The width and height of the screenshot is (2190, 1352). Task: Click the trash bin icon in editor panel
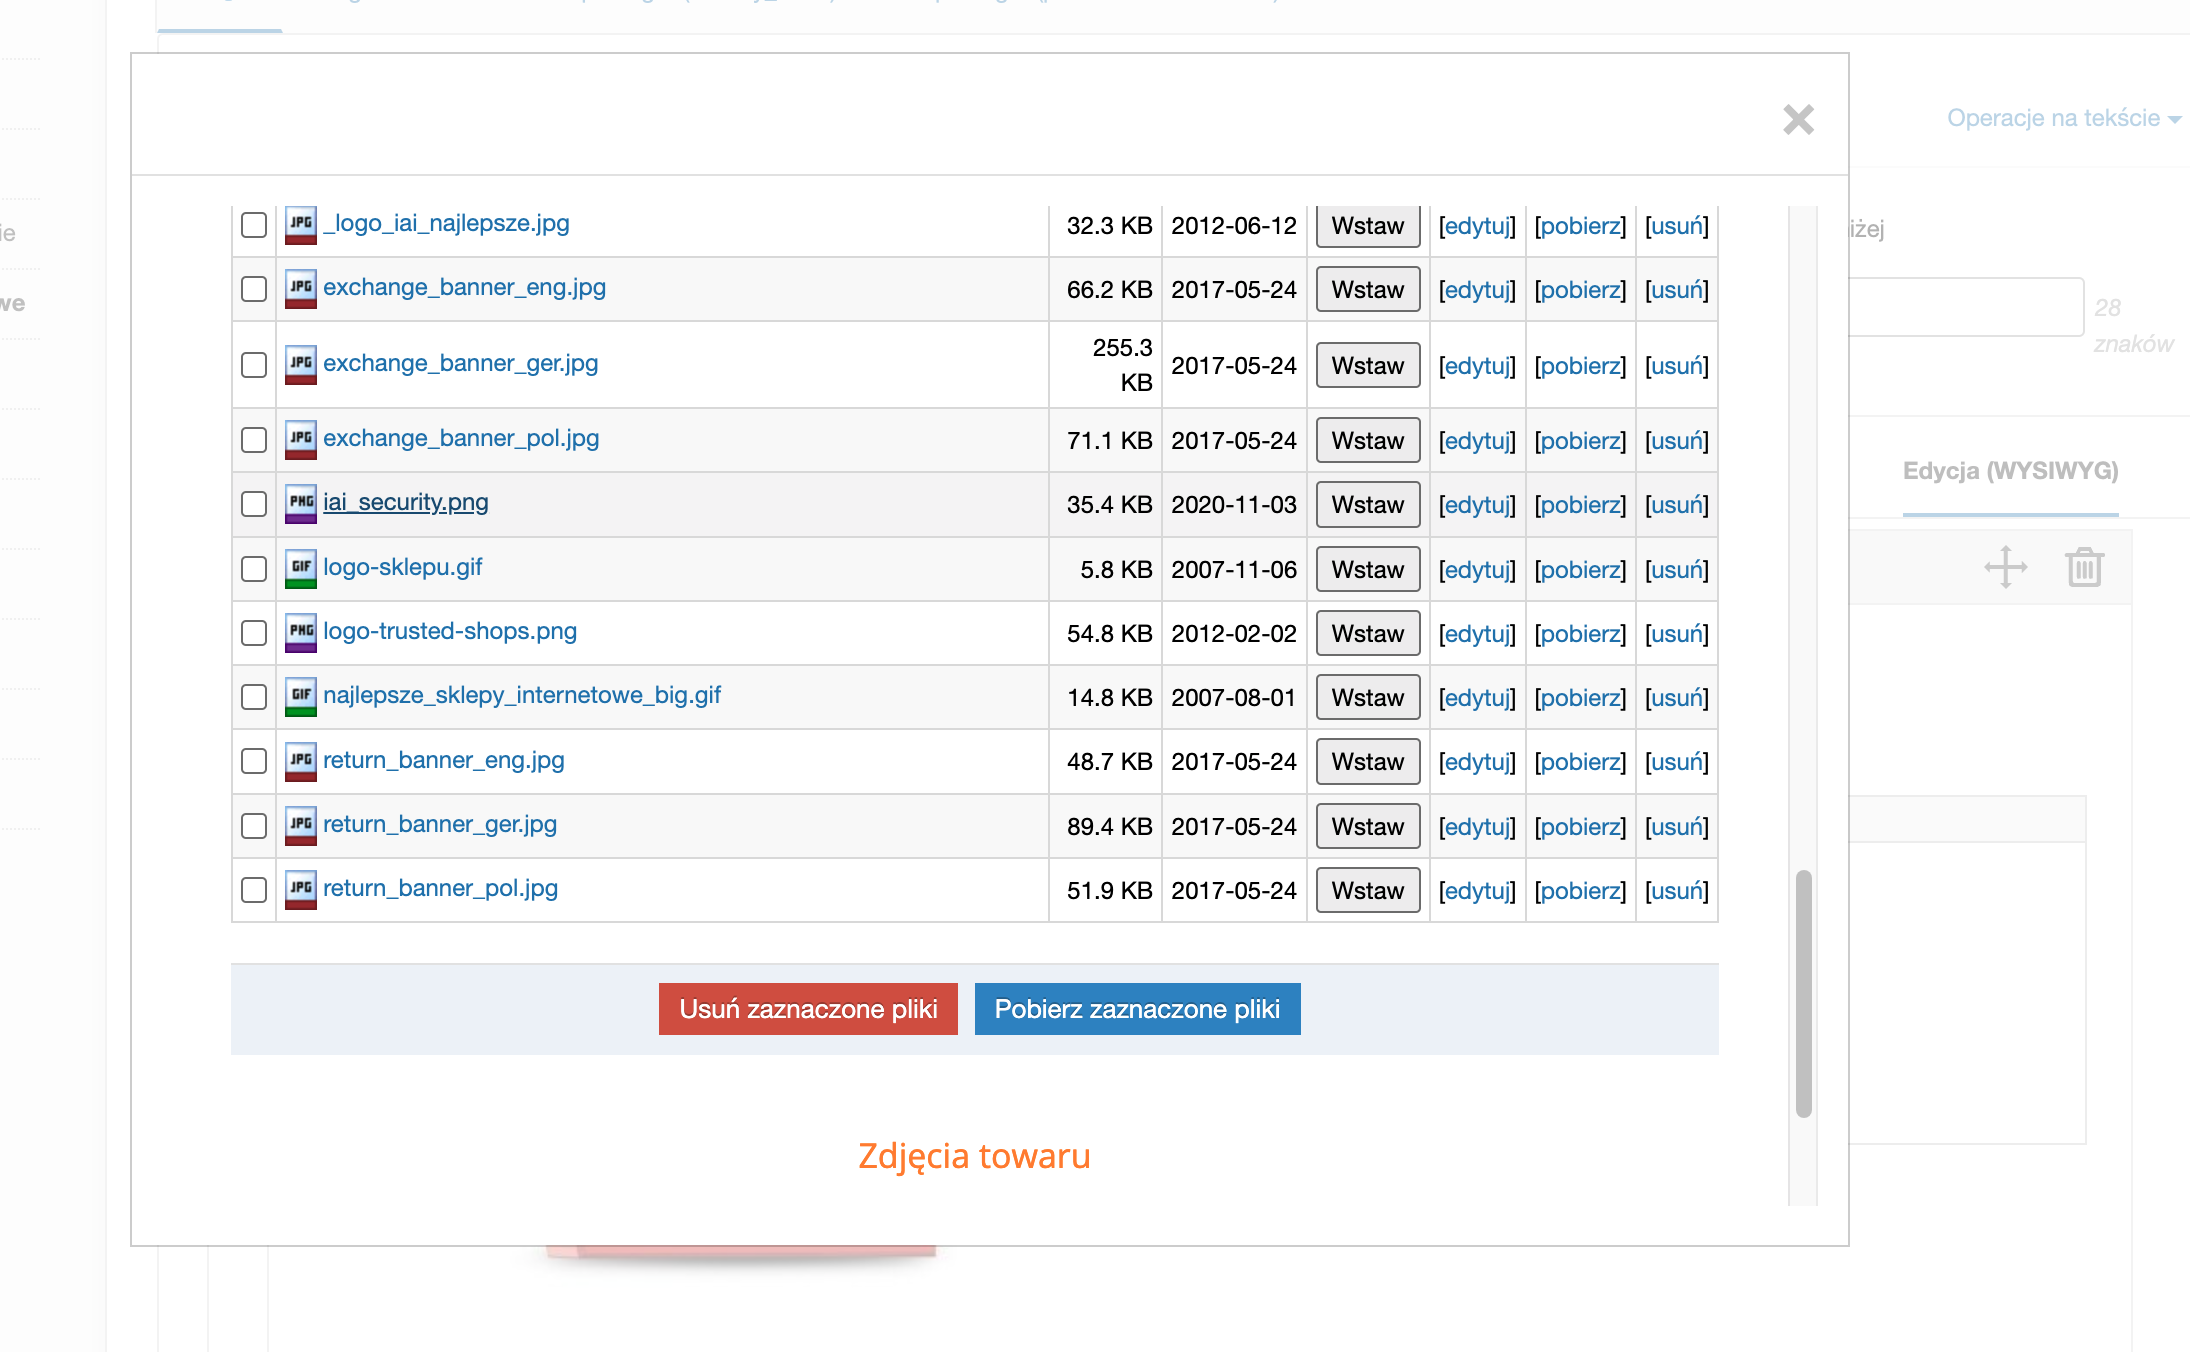tap(2085, 567)
